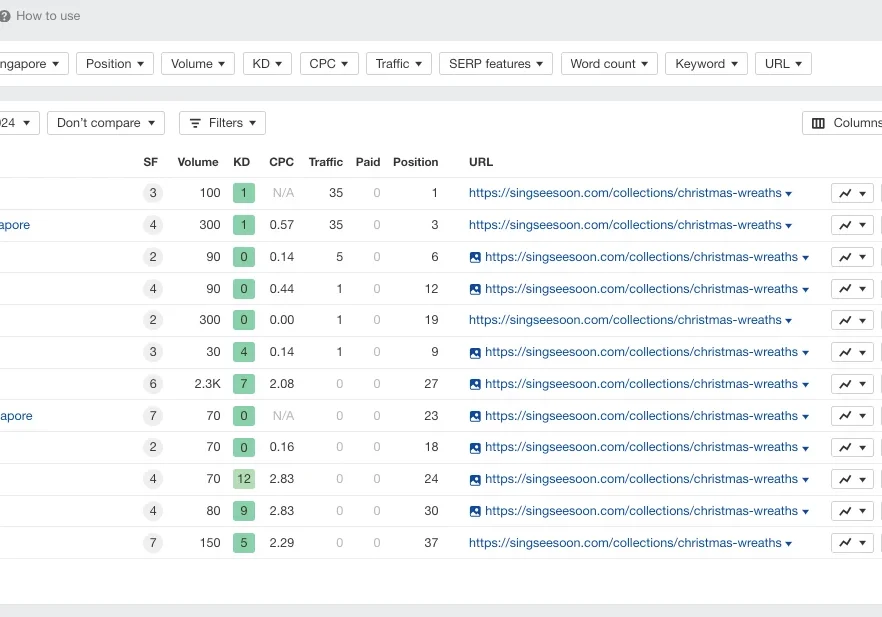The image size is (882, 617).
Task: Open the SERP features filter dropdown
Action: pyautogui.click(x=495, y=64)
